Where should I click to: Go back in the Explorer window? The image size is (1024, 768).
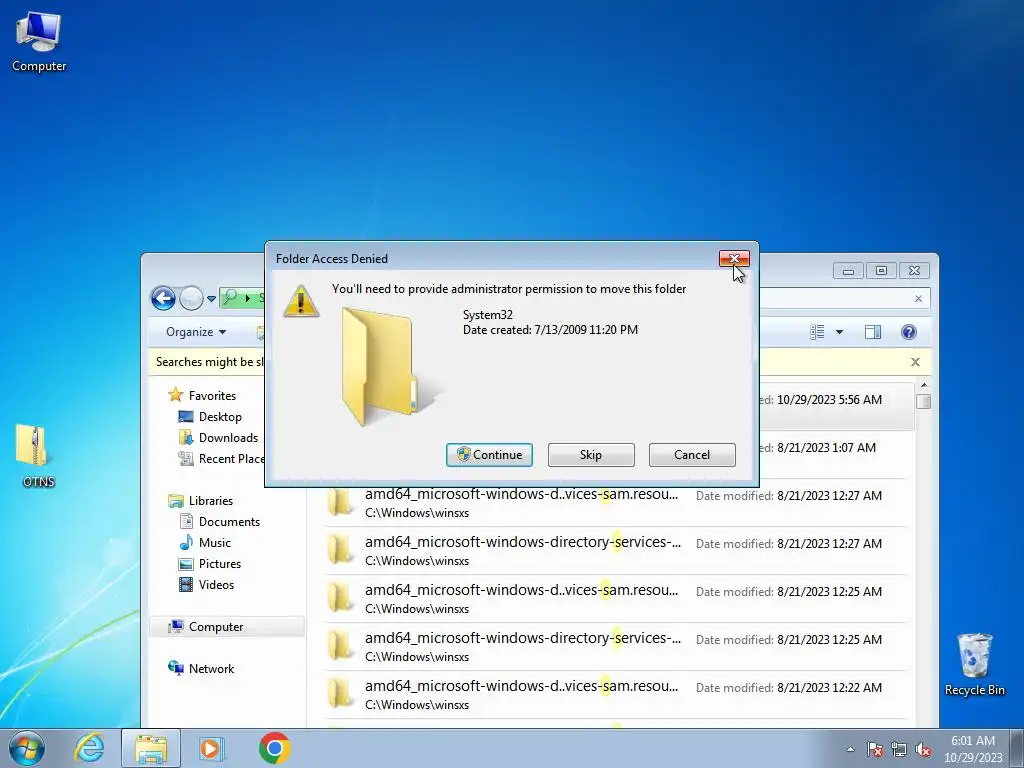click(163, 298)
